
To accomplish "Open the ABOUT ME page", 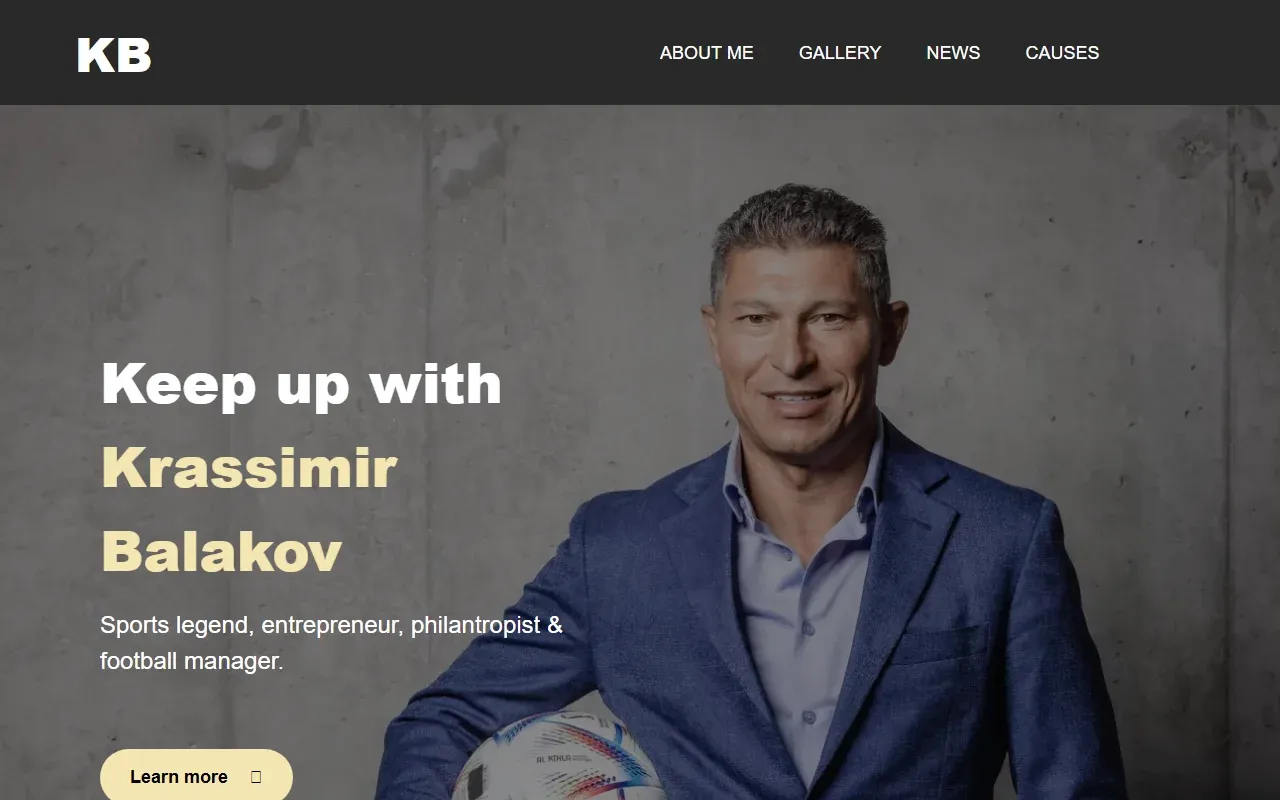I will [706, 53].
